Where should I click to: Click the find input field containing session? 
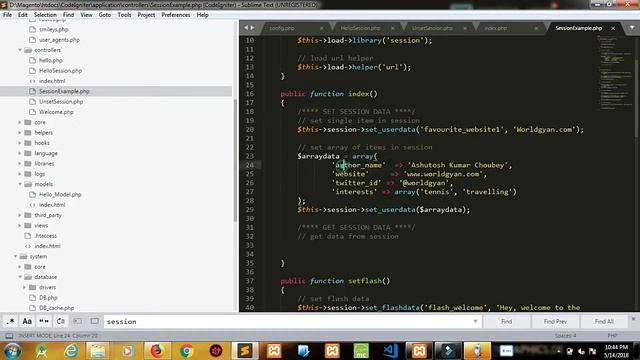288,321
